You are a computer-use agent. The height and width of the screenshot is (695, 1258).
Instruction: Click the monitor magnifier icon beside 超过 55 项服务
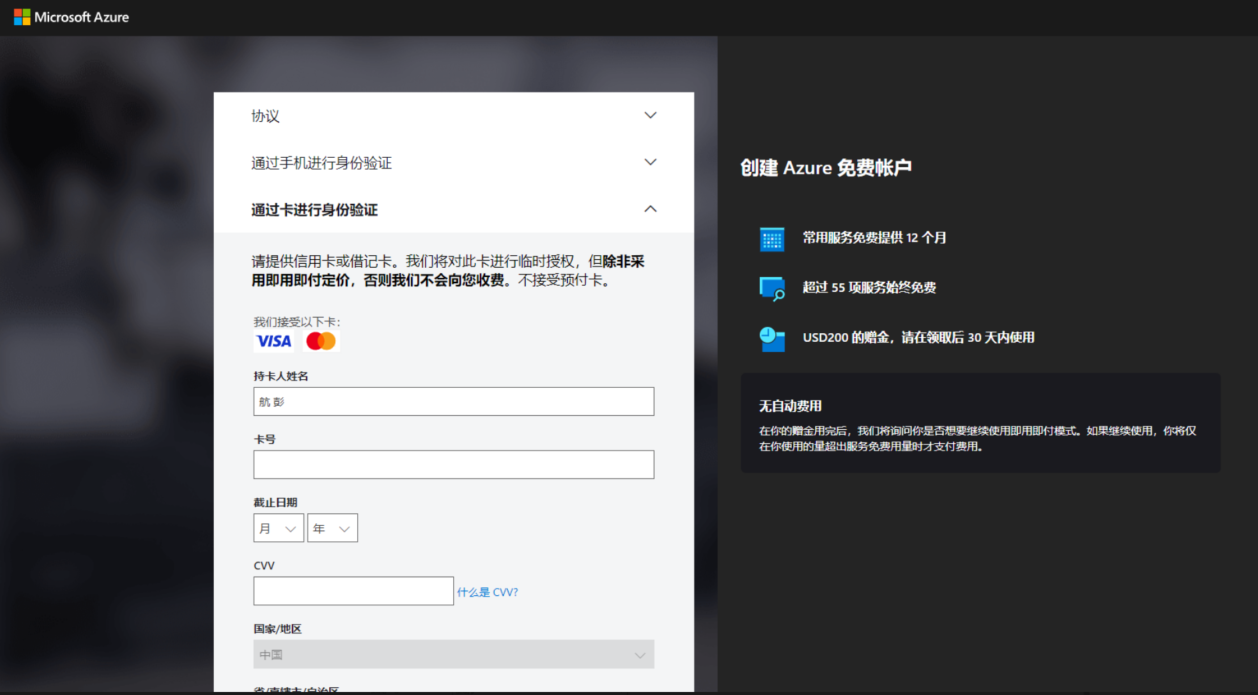771,288
